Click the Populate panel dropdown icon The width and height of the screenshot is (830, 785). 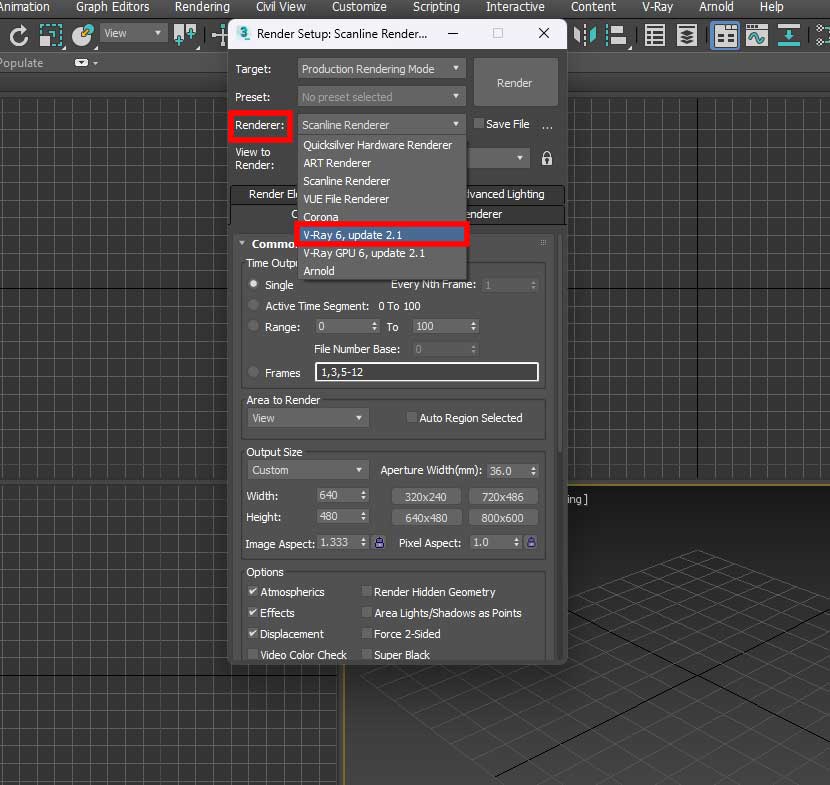(86, 62)
